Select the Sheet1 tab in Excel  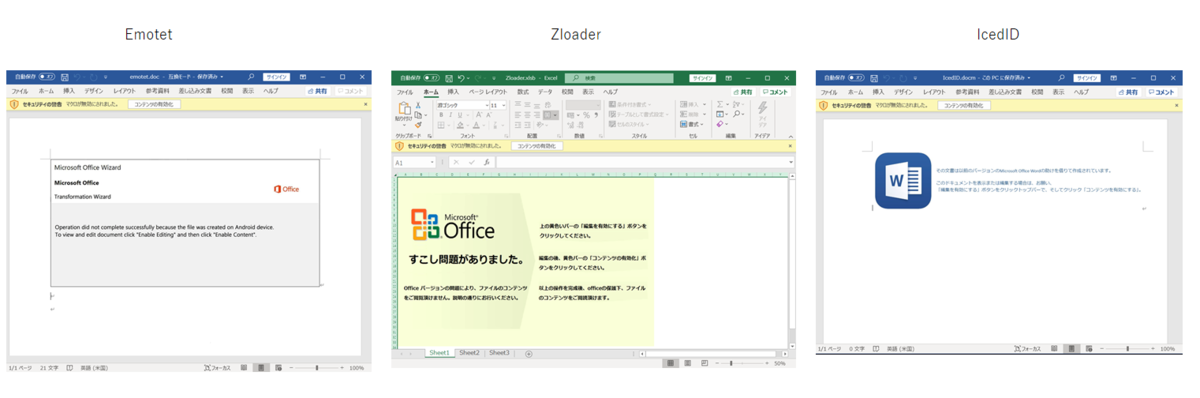tap(440, 353)
